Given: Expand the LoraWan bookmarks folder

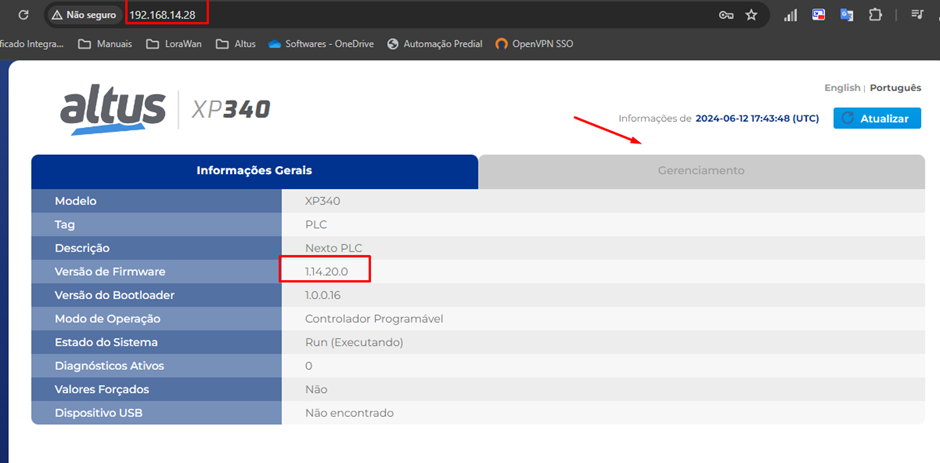Looking at the screenshot, I should (173, 44).
